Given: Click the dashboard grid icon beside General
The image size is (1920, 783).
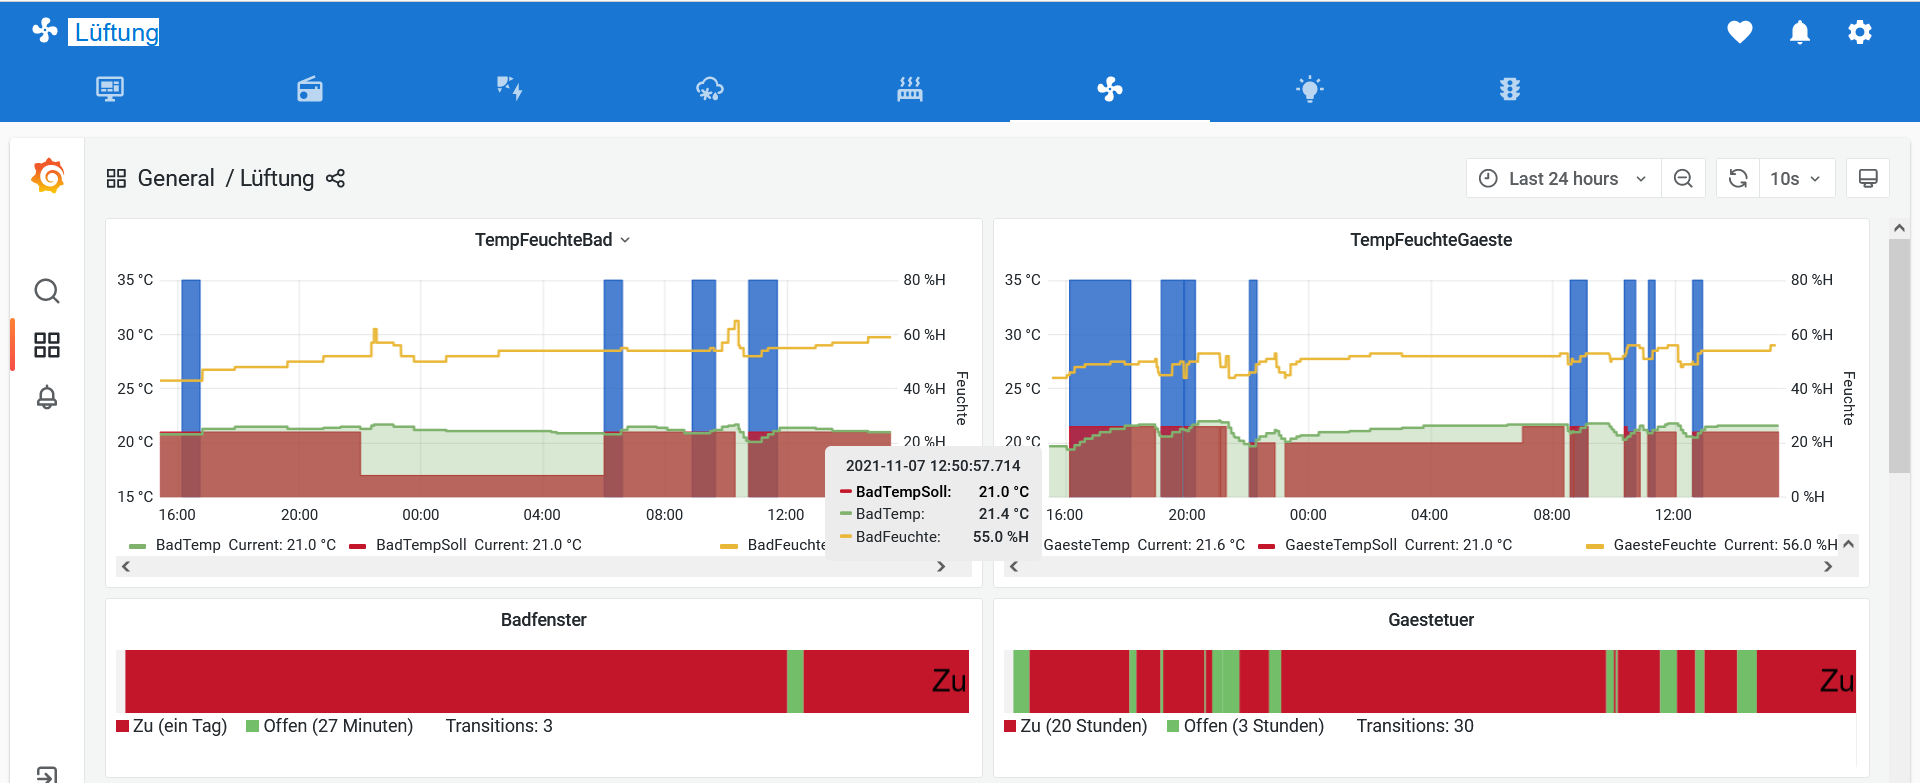Looking at the screenshot, I should pos(116,178).
